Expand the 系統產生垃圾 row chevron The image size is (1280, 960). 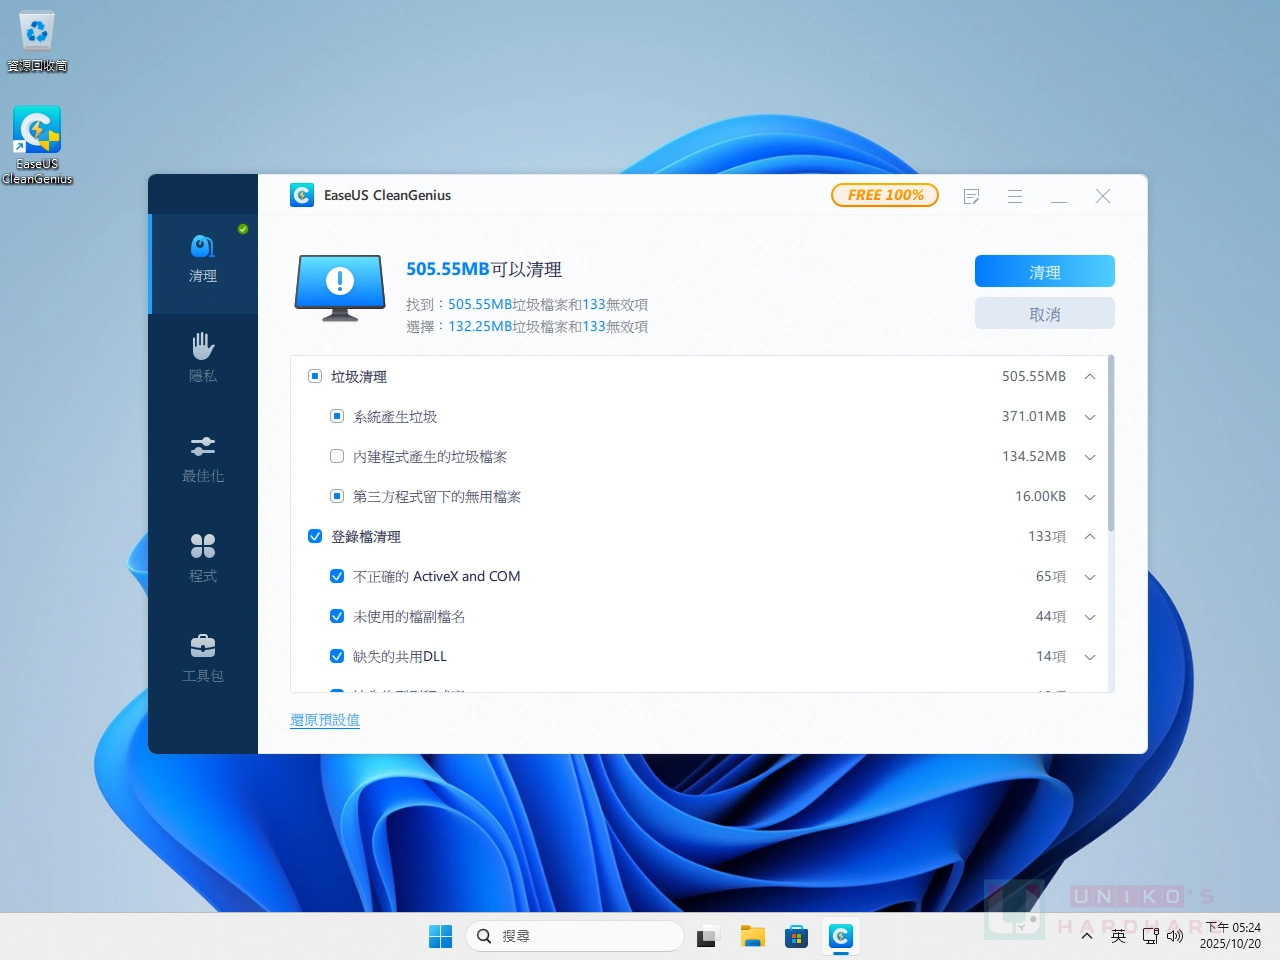1090,417
